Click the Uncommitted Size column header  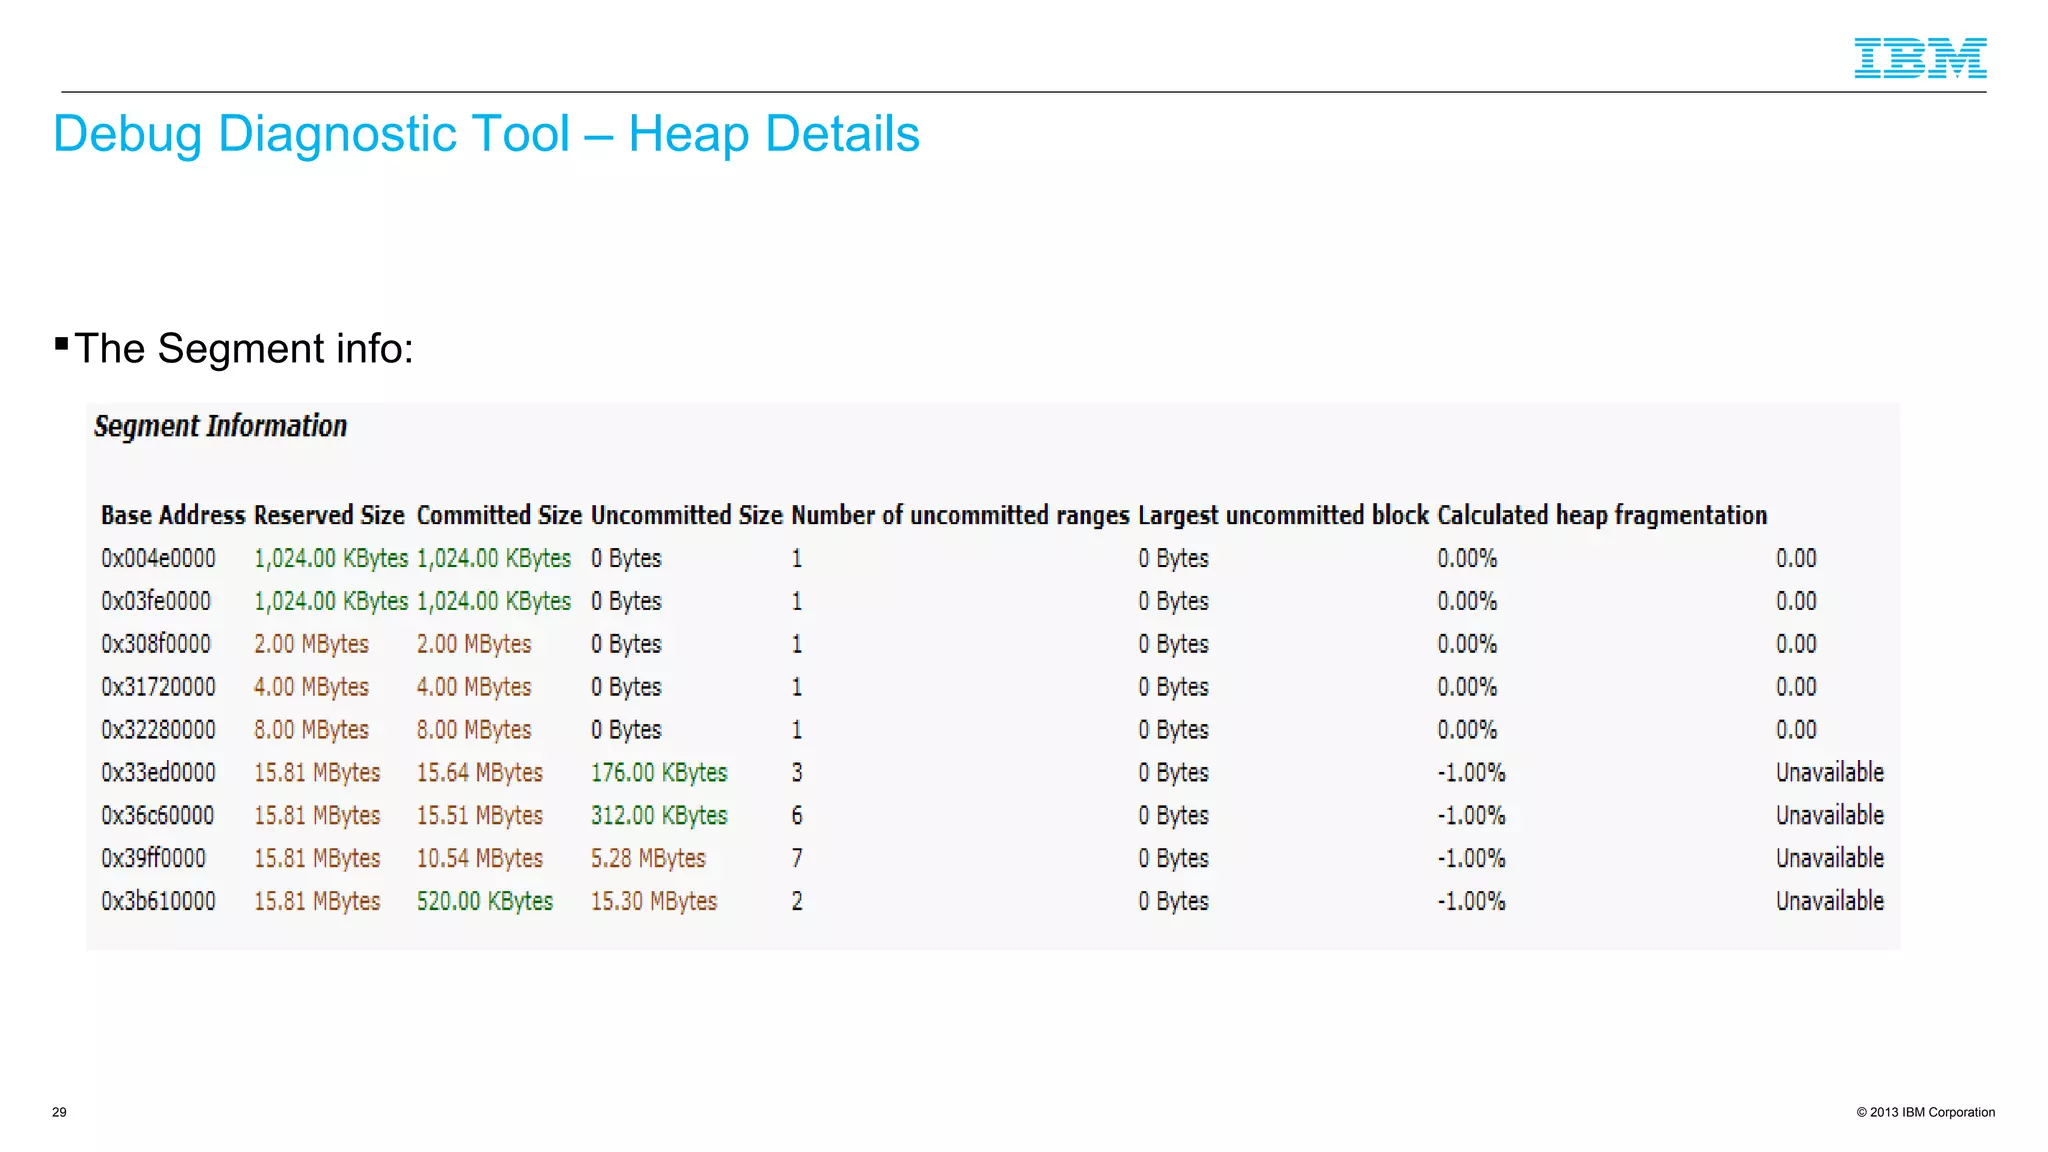click(687, 515)
